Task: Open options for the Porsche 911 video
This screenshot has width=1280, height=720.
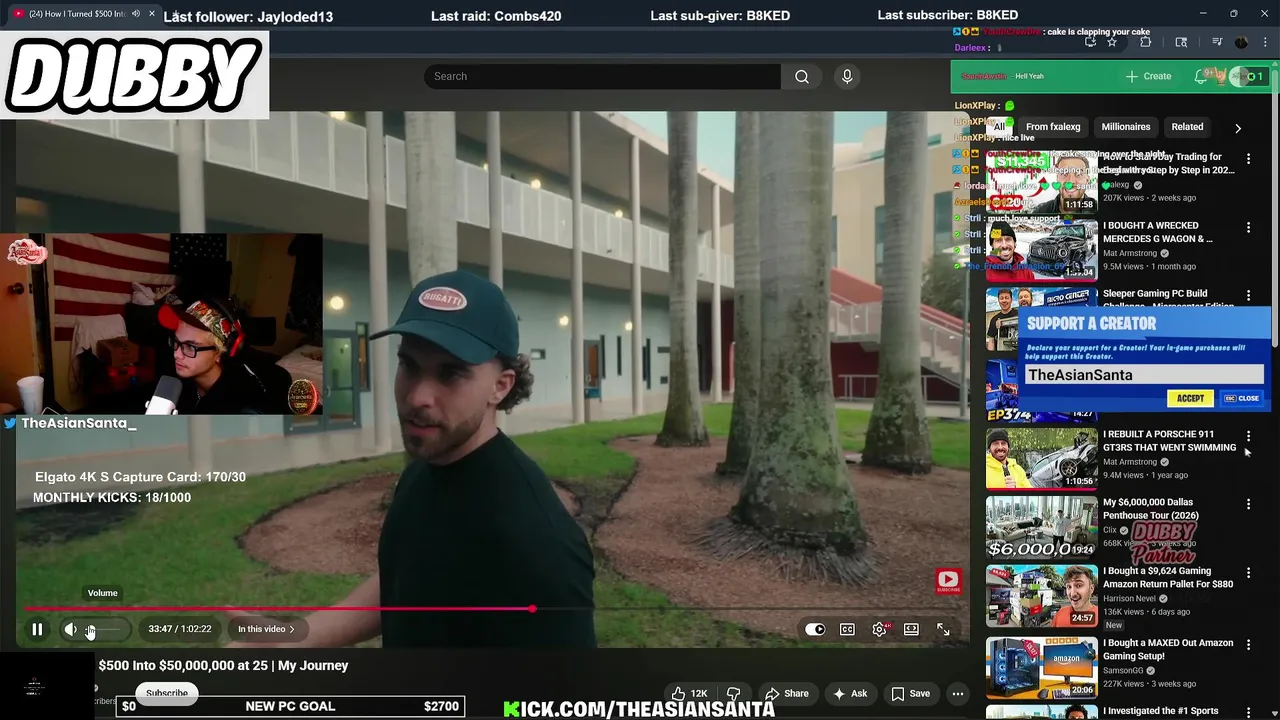Action: (1248, 437)
